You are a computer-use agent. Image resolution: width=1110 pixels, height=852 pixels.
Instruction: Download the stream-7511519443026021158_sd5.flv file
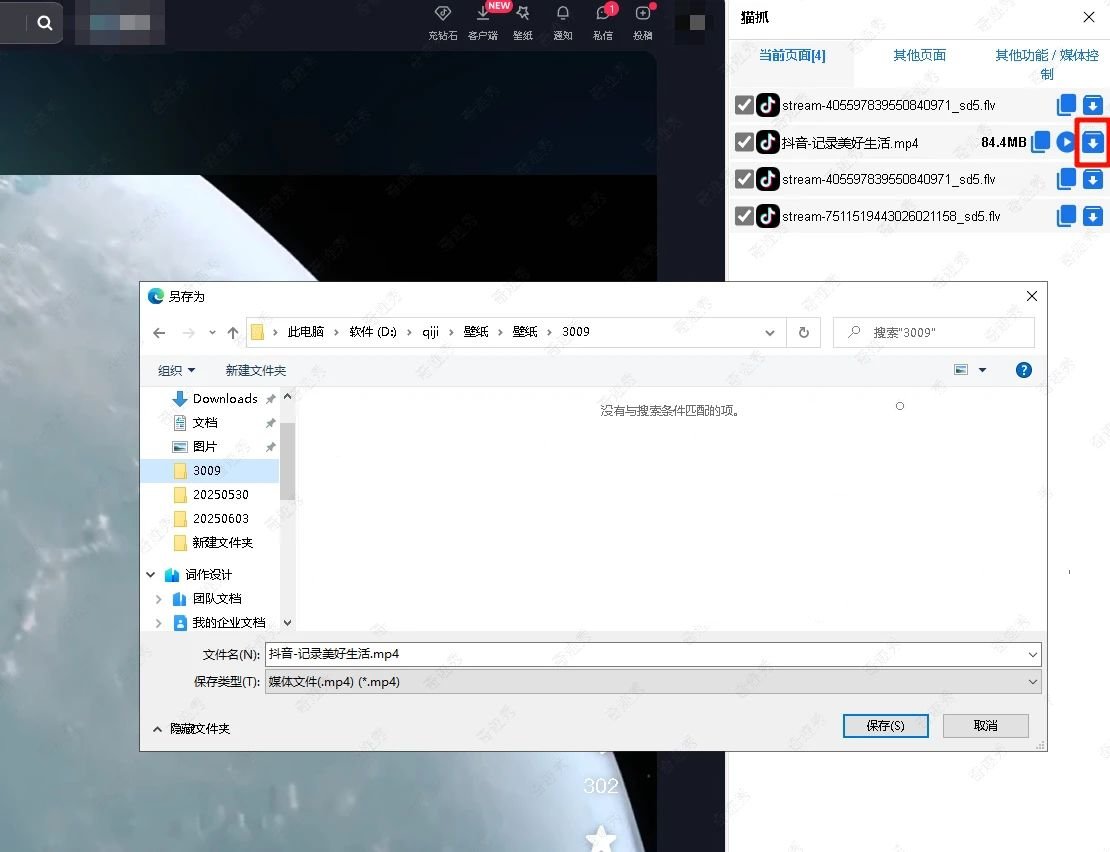[1093, 216]
